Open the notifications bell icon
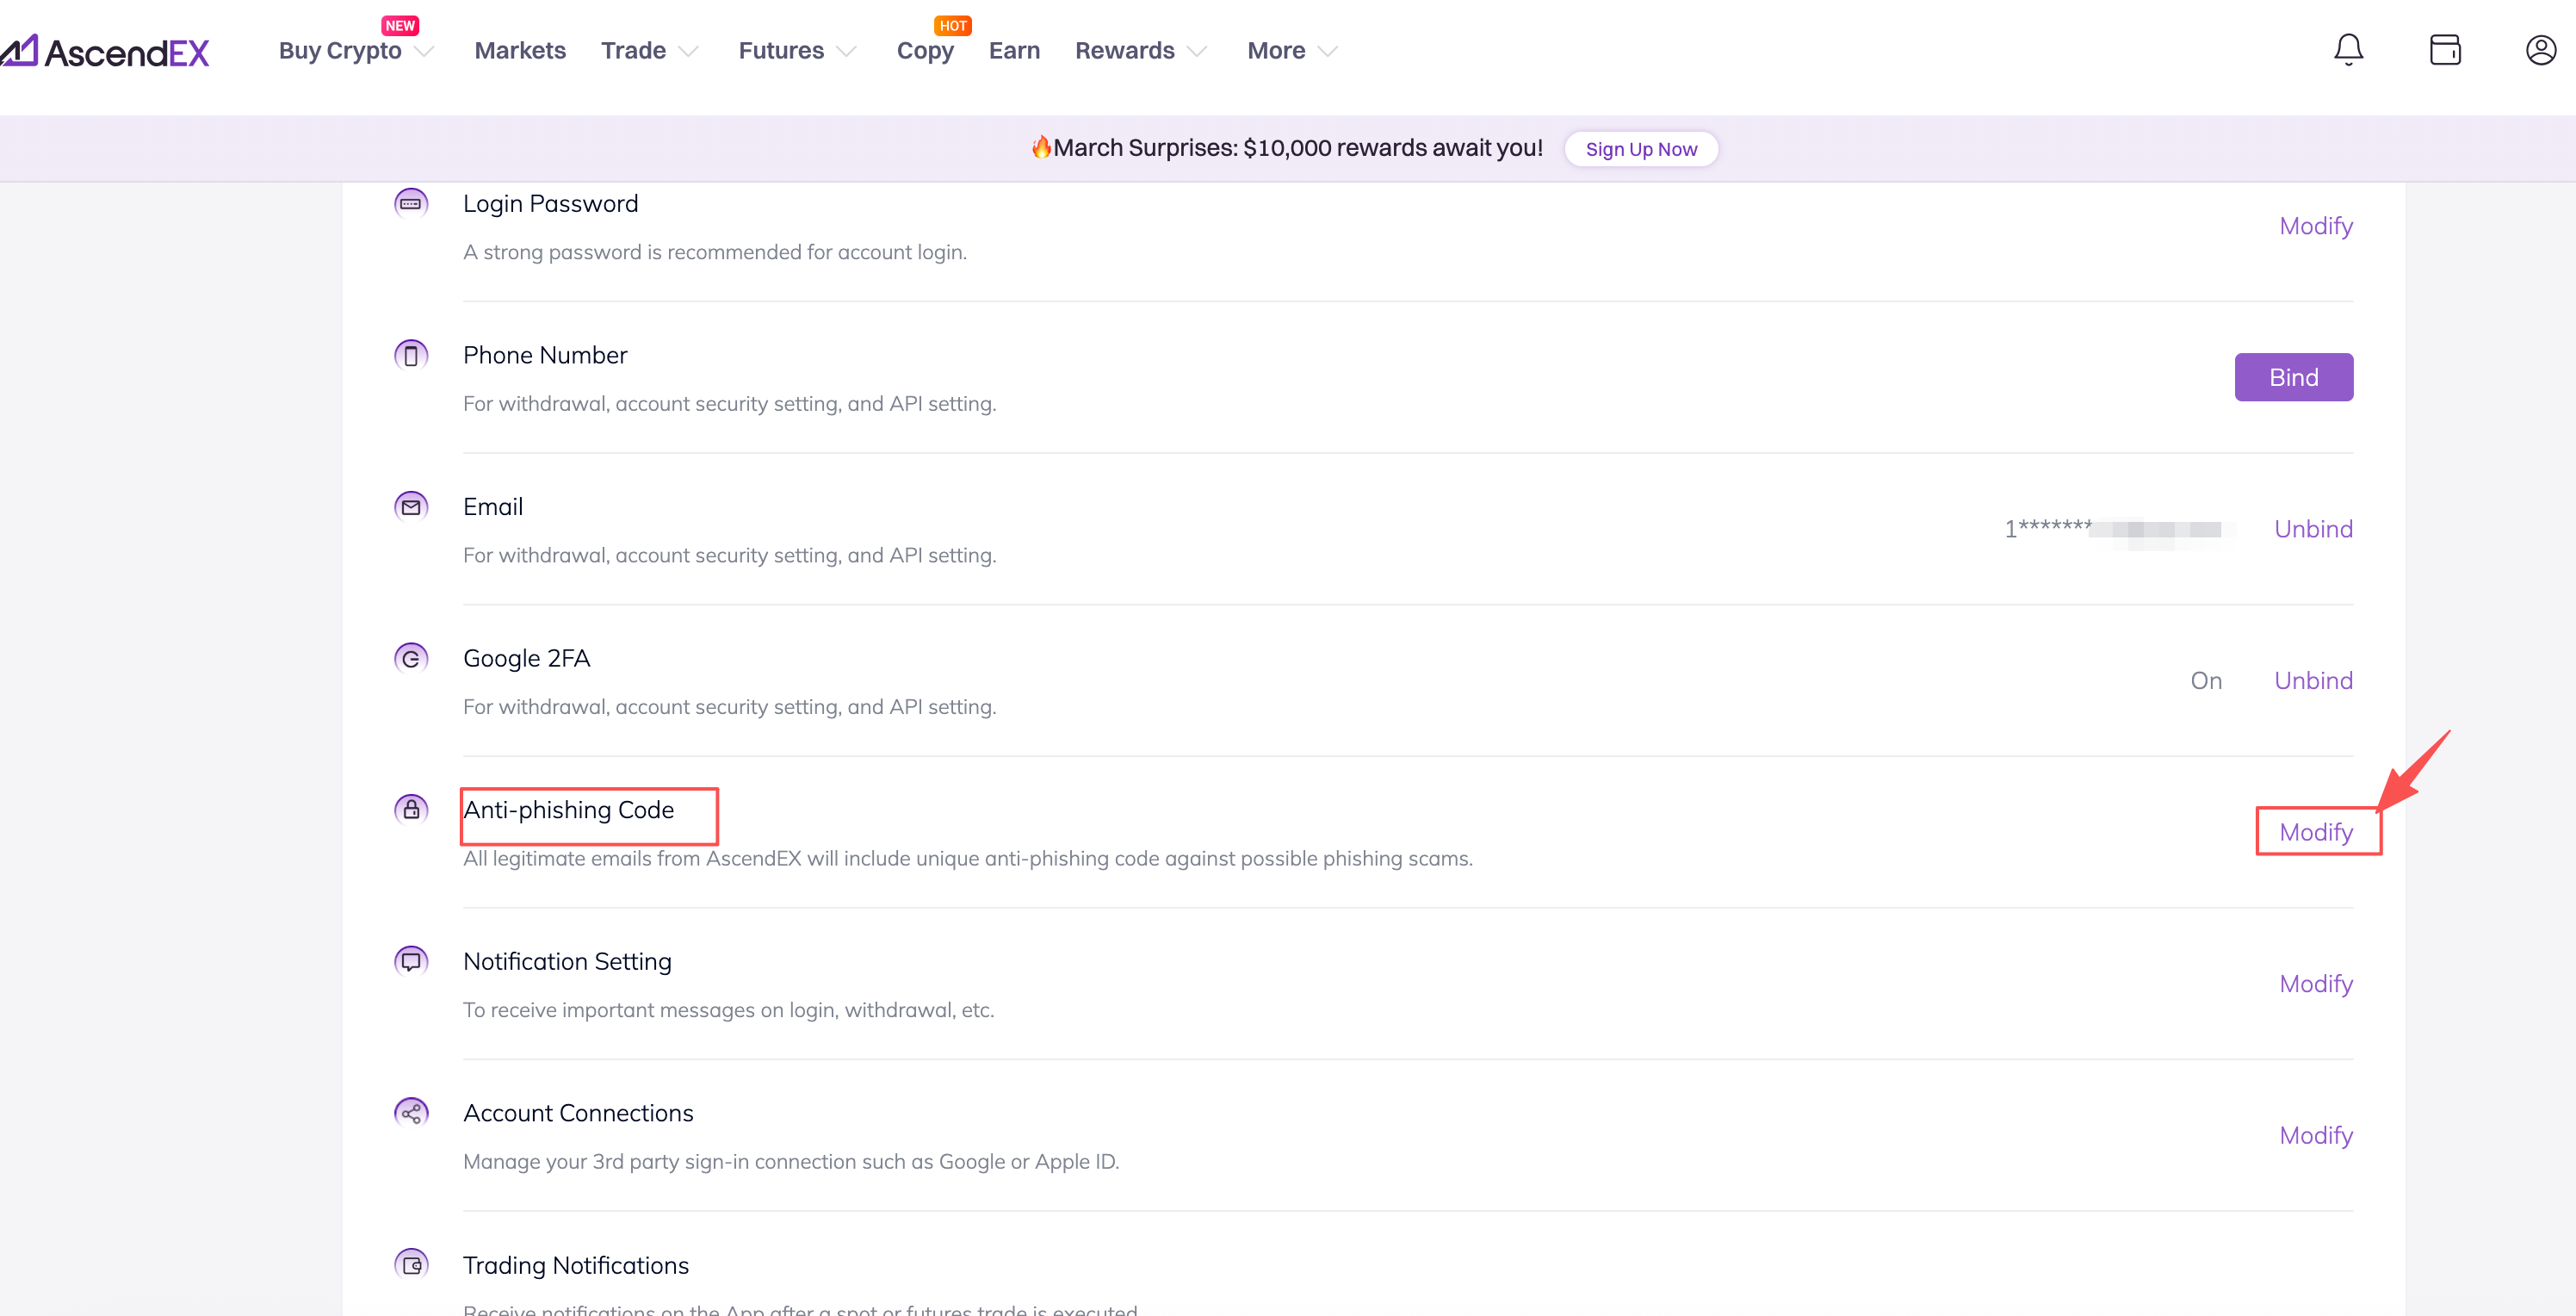Viewport: 2576px width, 1316px height. (2348, 50)
